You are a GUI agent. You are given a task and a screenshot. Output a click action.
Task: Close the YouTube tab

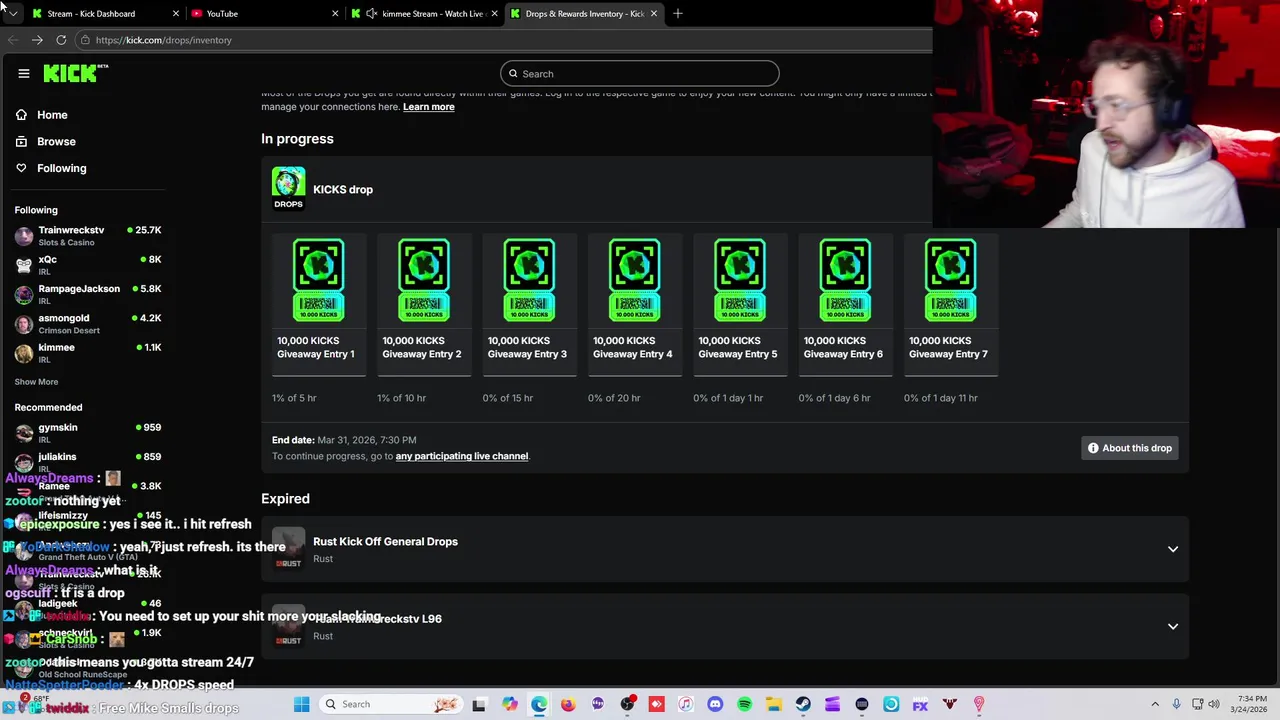(335, 14)
